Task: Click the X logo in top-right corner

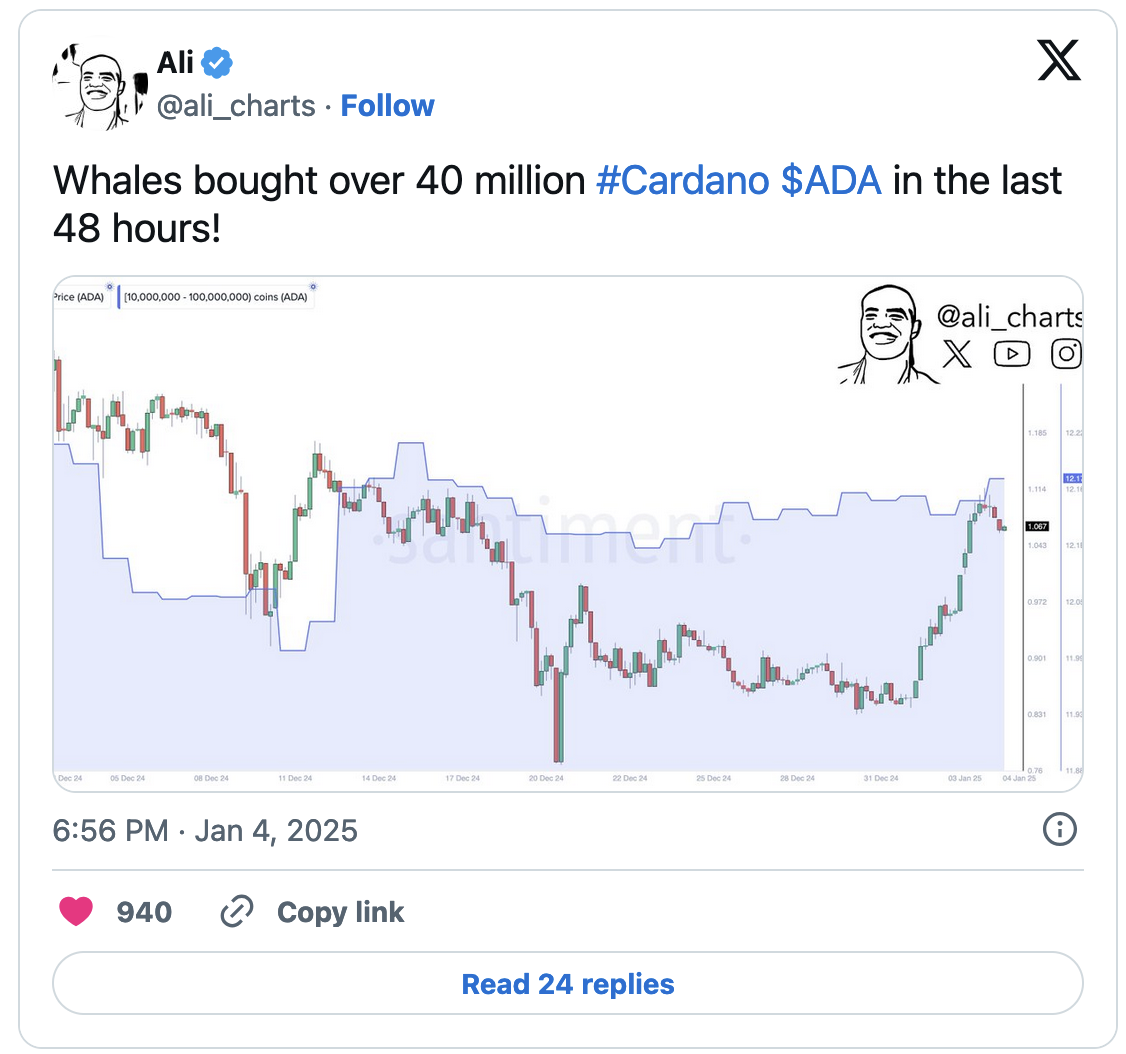Action: click(1058, 63)
